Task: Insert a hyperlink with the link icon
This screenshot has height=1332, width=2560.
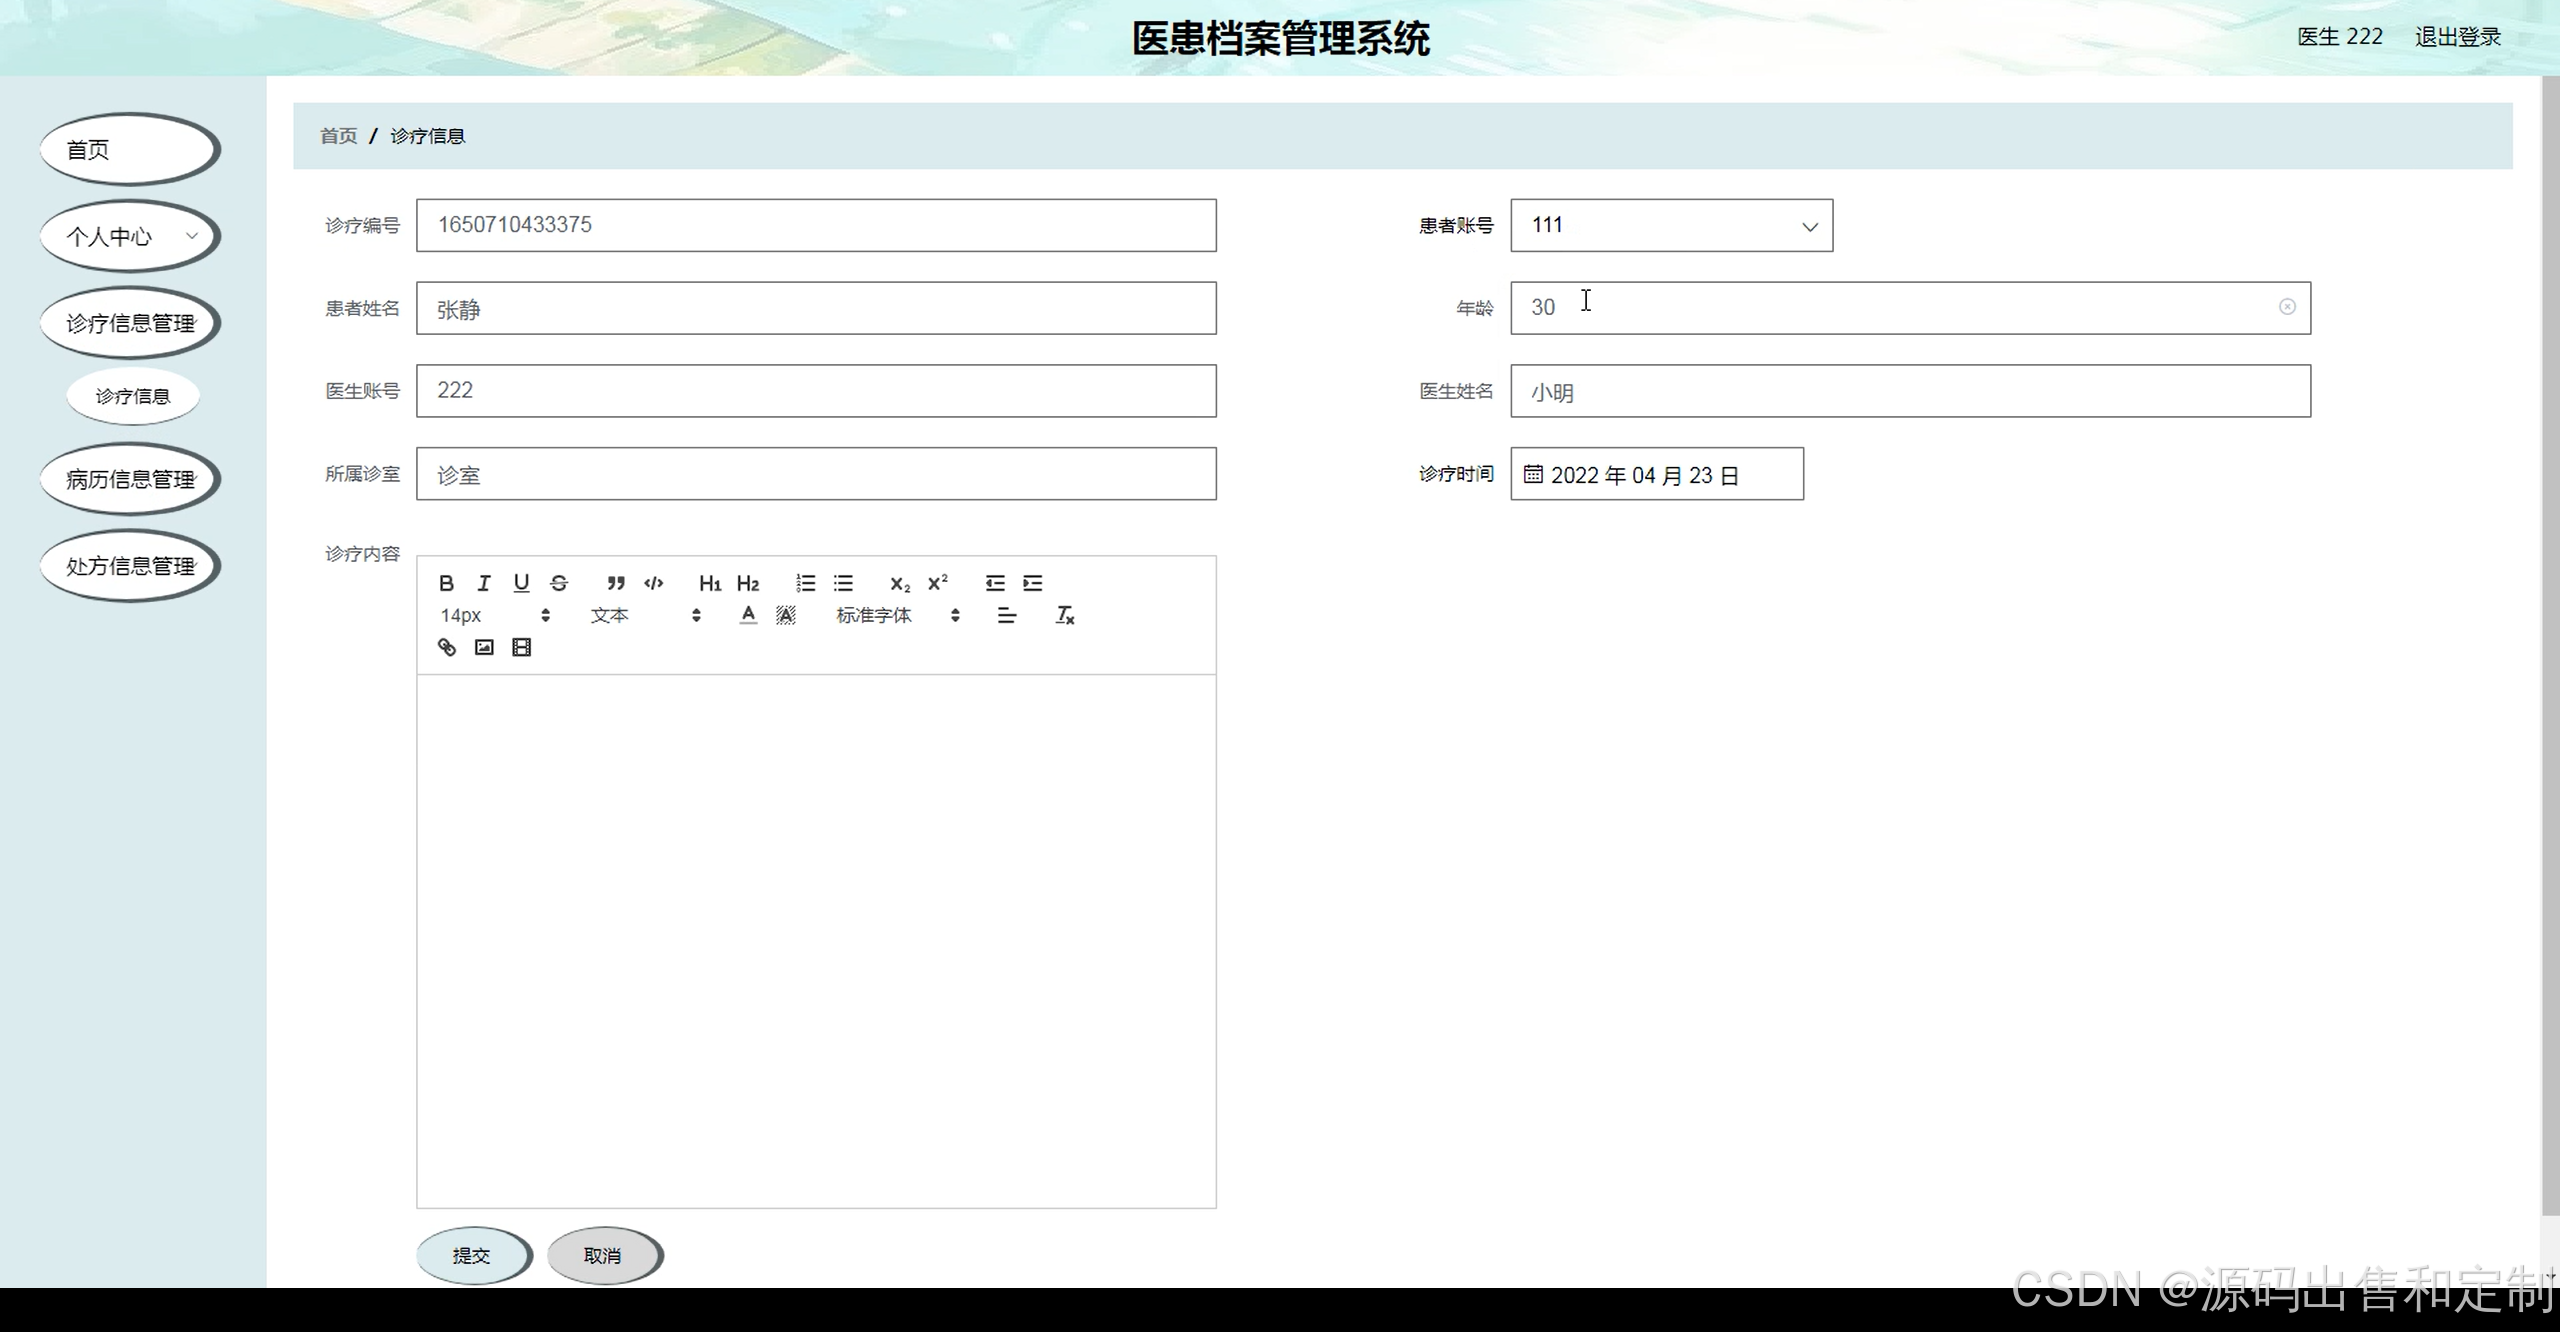Action: point(447,647)
